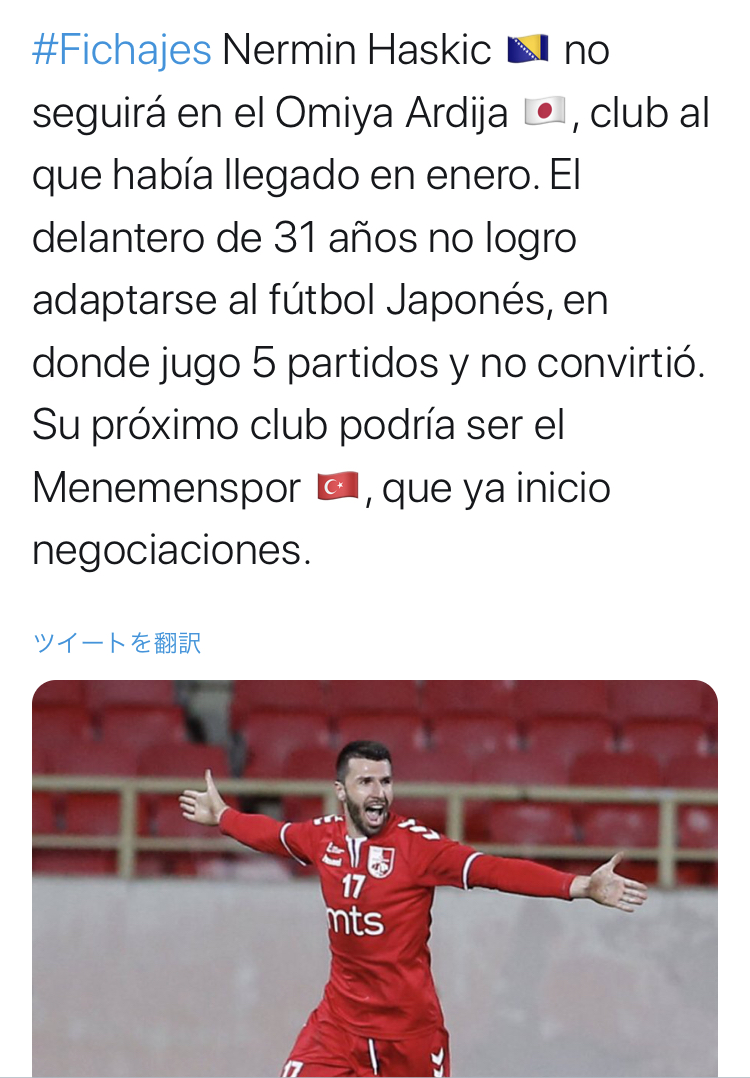The width and height of the screenshot is (750, 1078).
Task: Open the #Fichajes hashtag link
Action: tap(122, 51)
